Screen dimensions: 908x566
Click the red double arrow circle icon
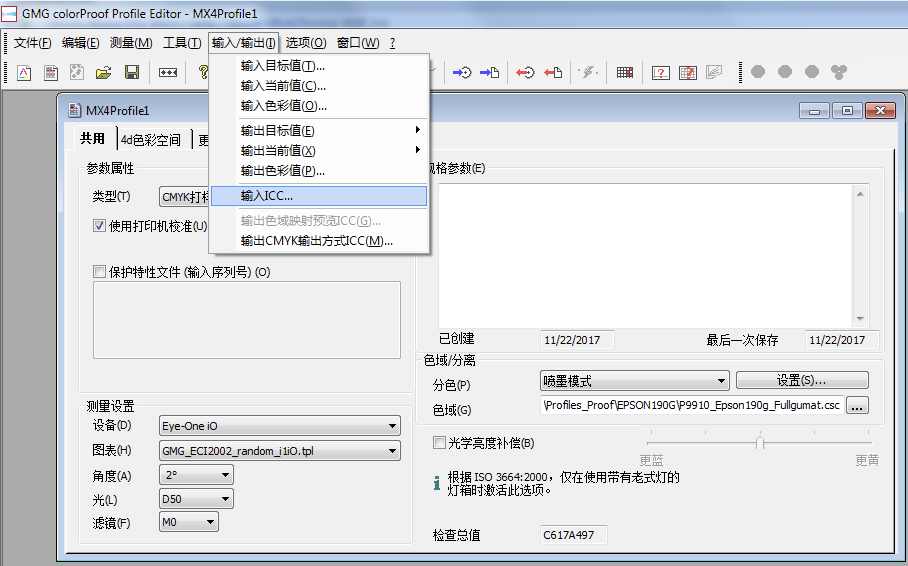525,72
